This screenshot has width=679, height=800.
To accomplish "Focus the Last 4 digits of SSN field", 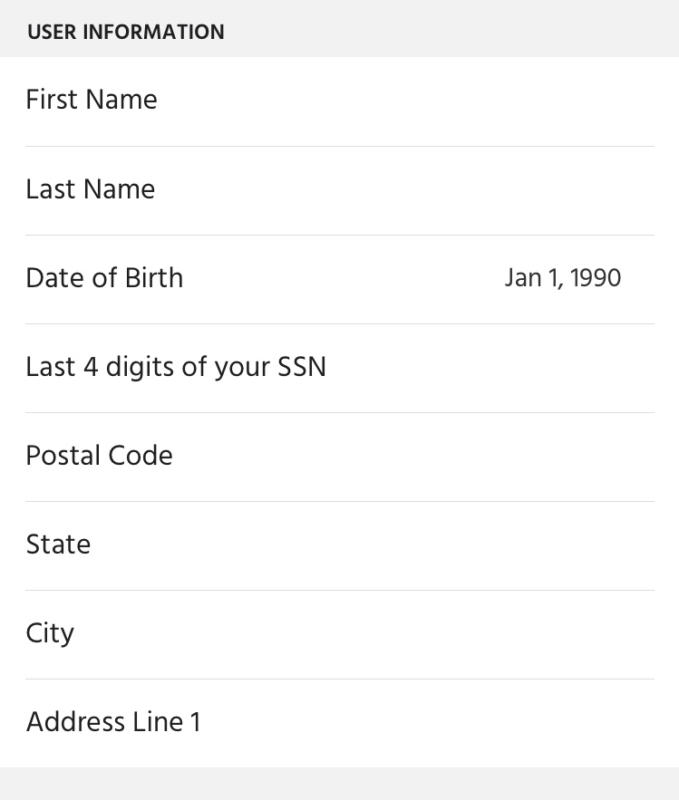I will [340, 368].
